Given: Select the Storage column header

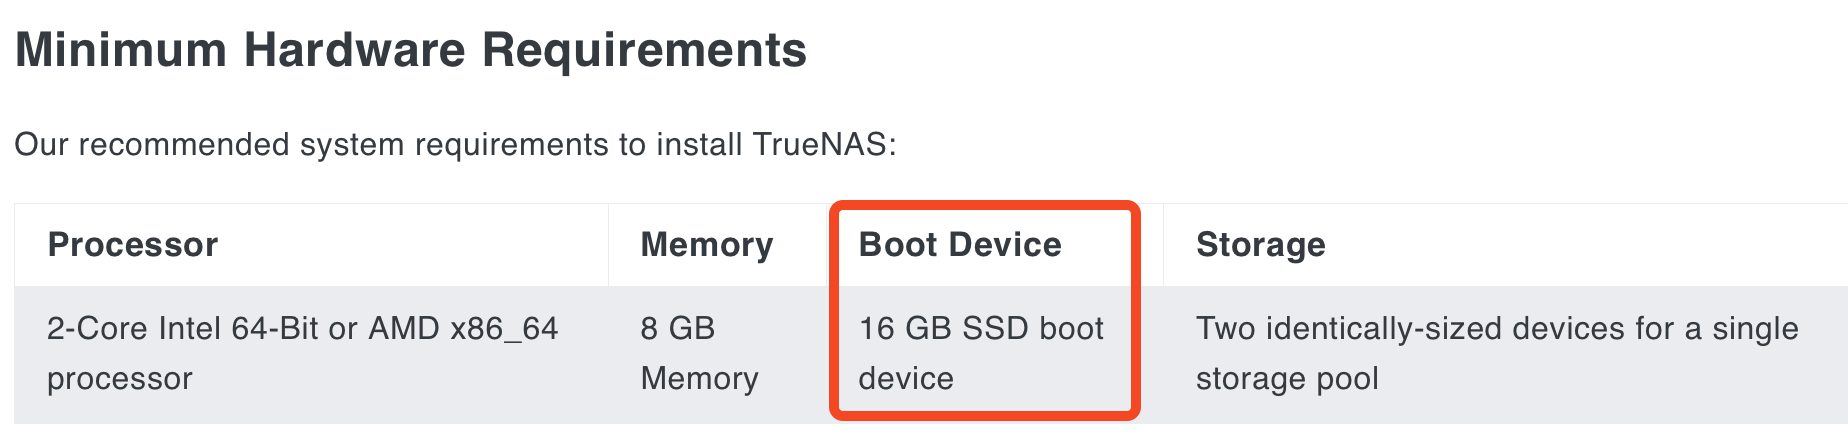Looking at the screenshot, I should (x=1261, y=245).
